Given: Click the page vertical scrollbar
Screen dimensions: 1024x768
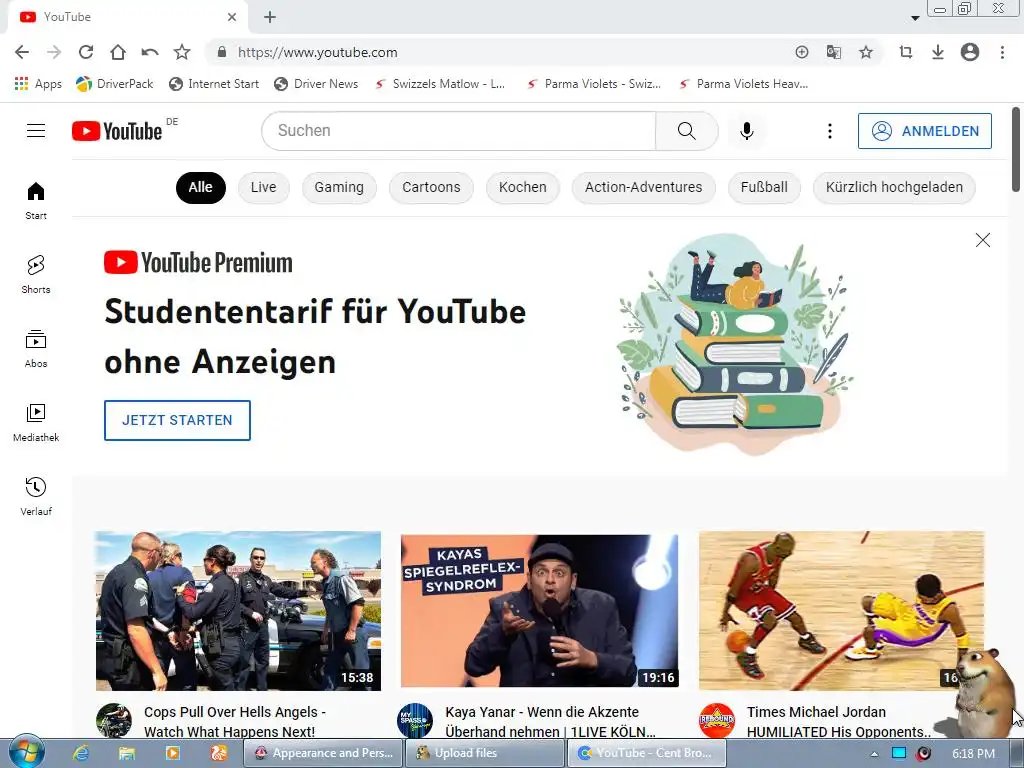Looking at the screenshot, I should (x=1016, y=149).
